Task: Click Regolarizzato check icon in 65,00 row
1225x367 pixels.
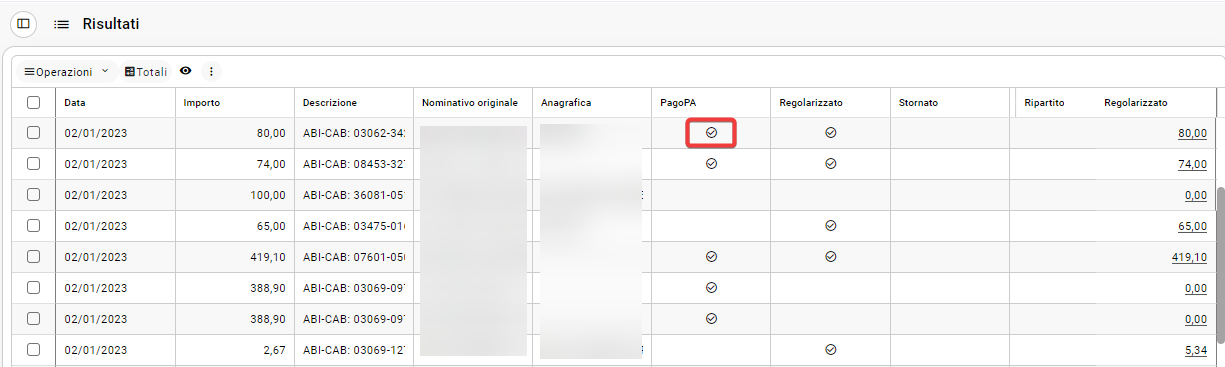Action: click(x=830, y=225)
